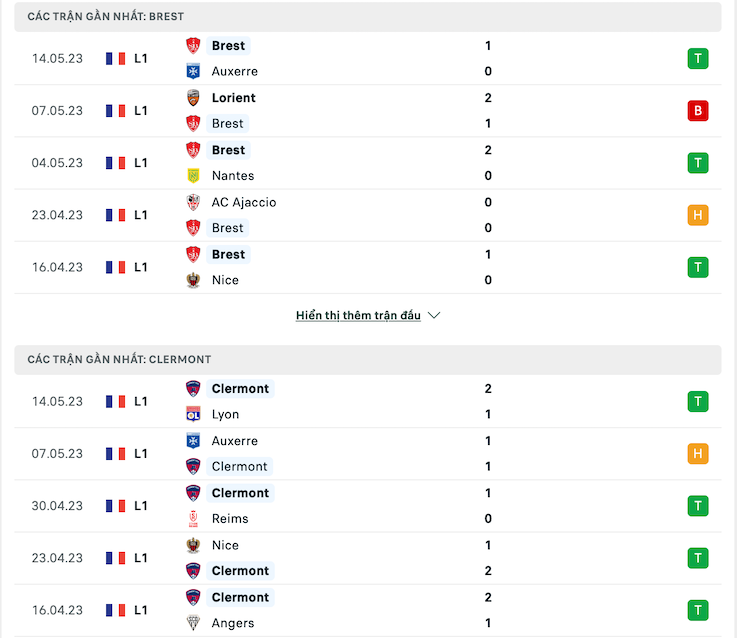This screenshot has height=638, width=737.
Task: Click the Auxerre crest in Brest section
Action: (x=193, y=71)
